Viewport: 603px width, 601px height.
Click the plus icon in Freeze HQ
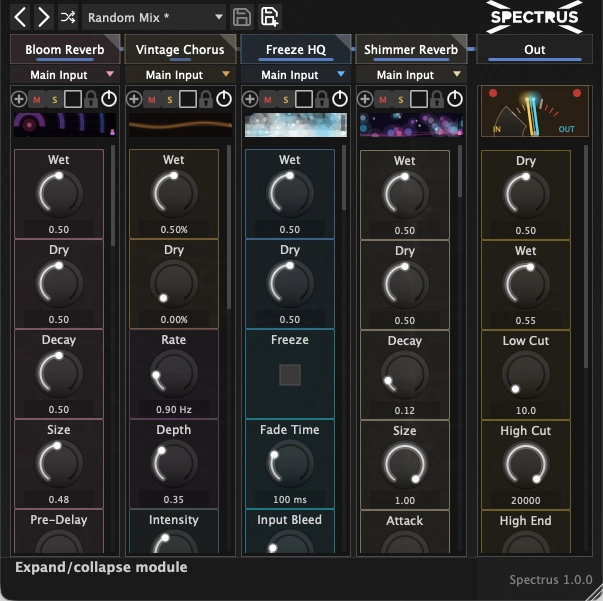click(250, 99)
